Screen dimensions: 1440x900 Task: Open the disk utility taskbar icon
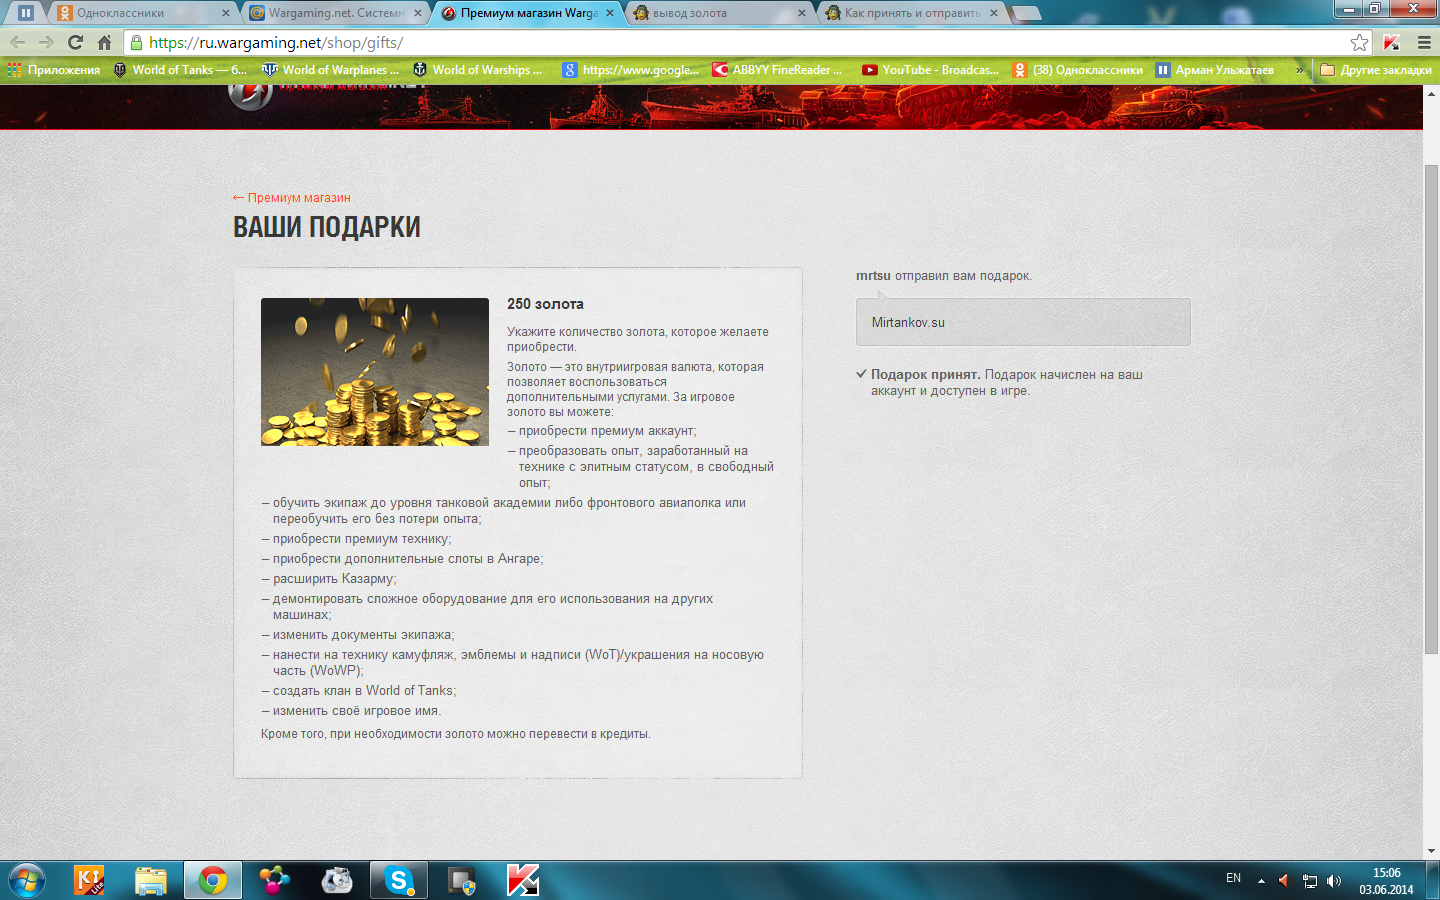click(x=337, y=880)
